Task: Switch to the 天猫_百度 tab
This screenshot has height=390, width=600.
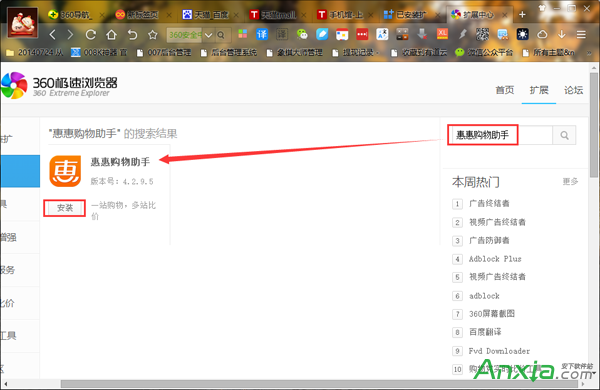Action: click(x=210, y=15)
